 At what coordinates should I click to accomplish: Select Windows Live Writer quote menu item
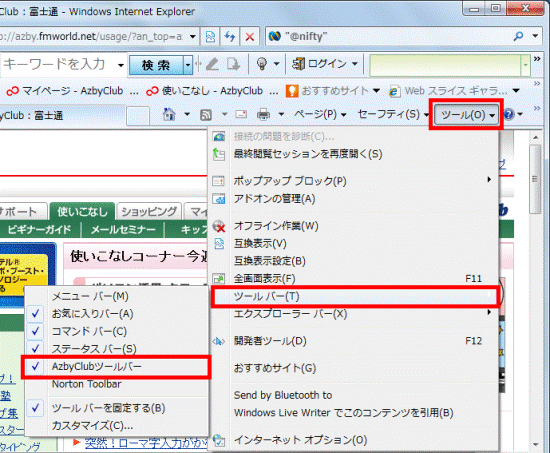[354, 413]
